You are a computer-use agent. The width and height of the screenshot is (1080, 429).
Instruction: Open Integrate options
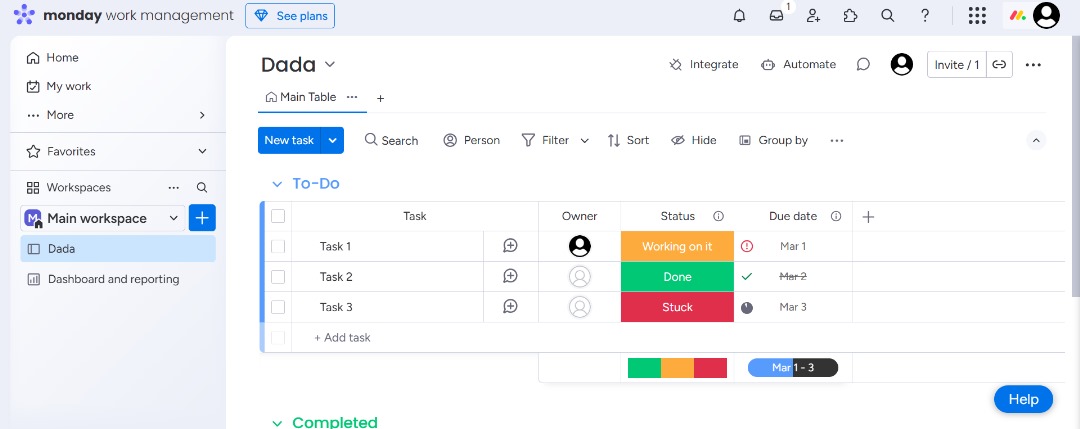[703, 64]
